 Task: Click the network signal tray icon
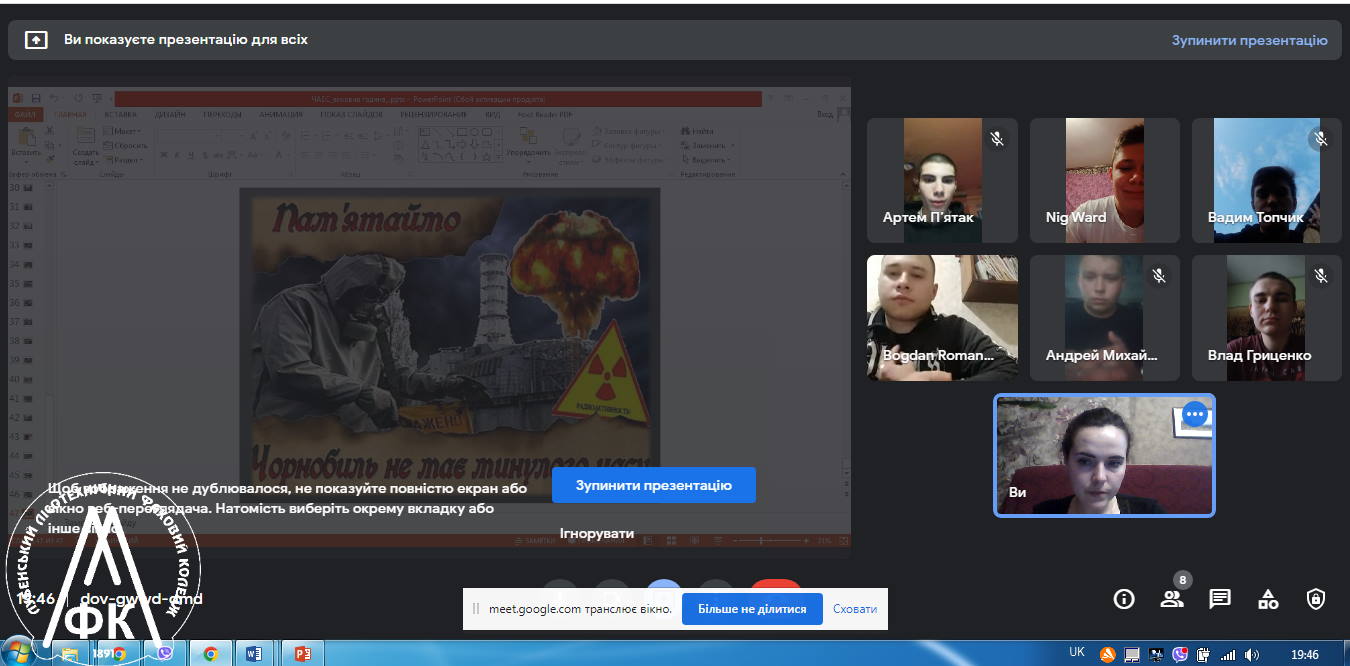(1228, 655)
